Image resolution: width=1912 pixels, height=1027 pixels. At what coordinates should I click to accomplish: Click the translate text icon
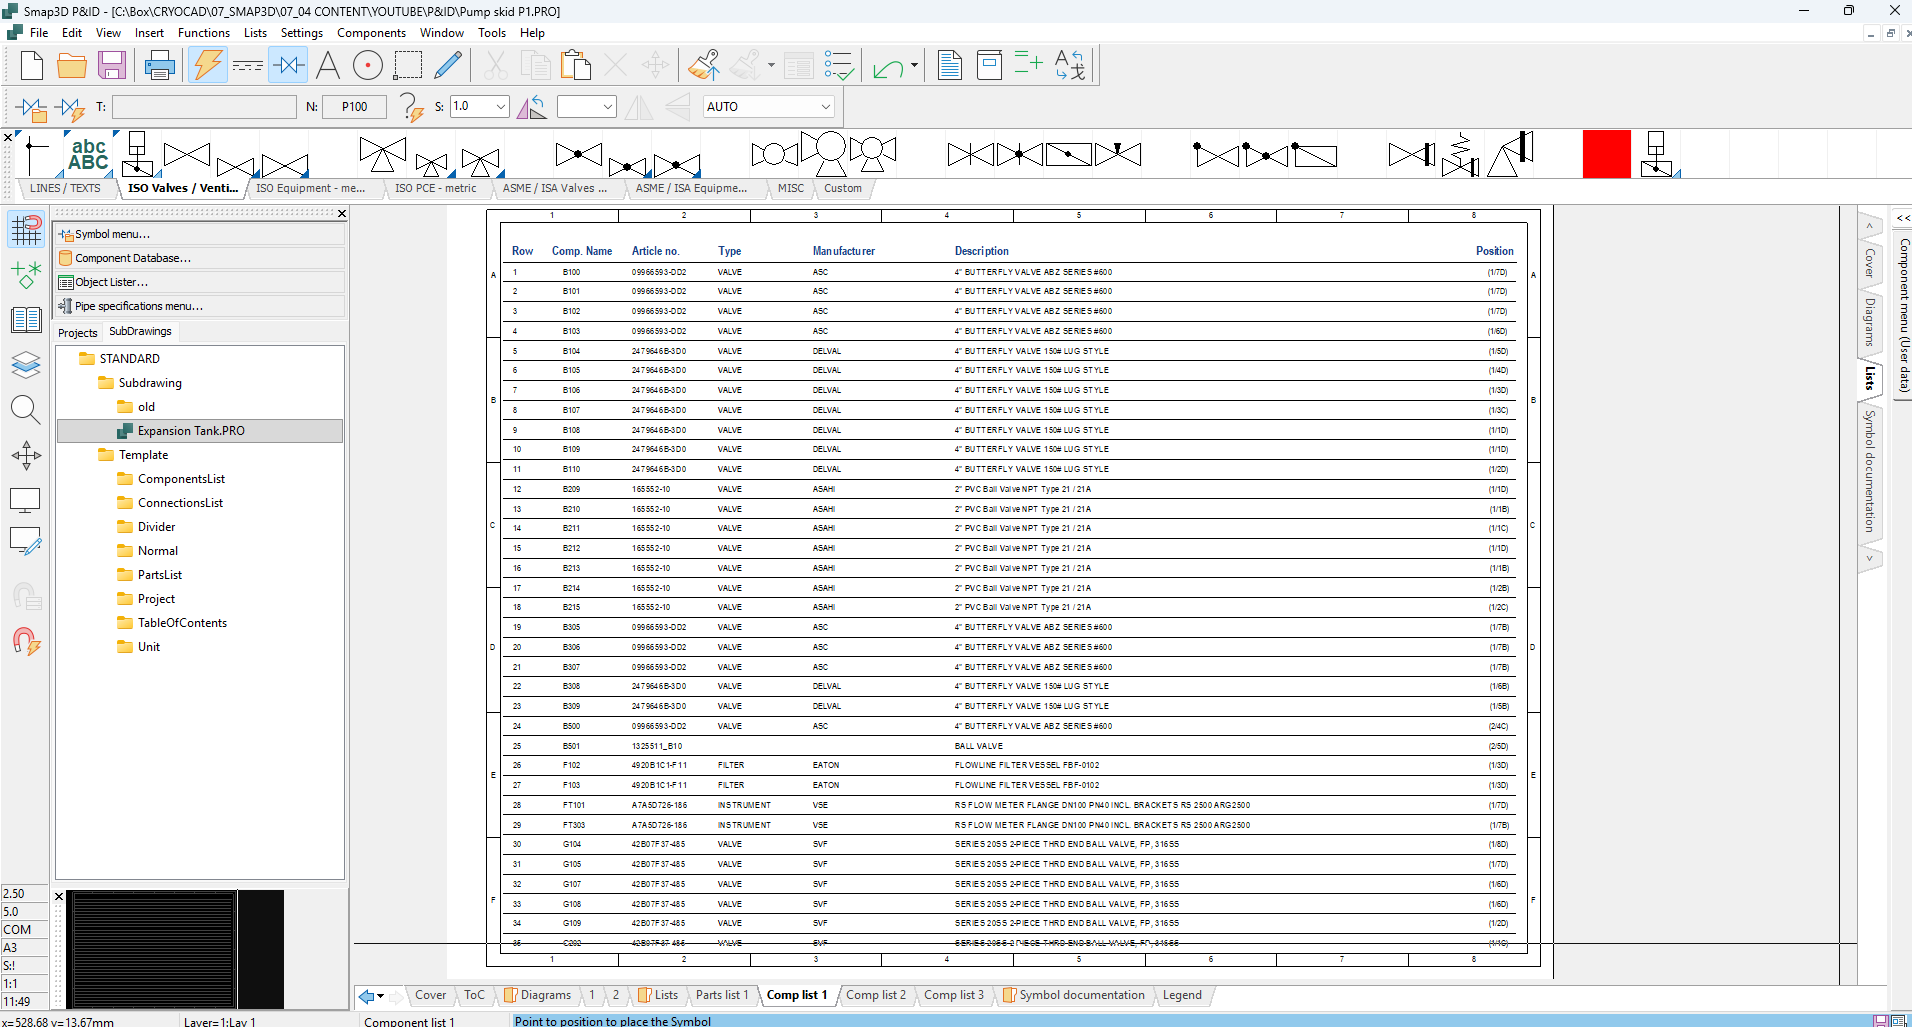click(1070, 66)
